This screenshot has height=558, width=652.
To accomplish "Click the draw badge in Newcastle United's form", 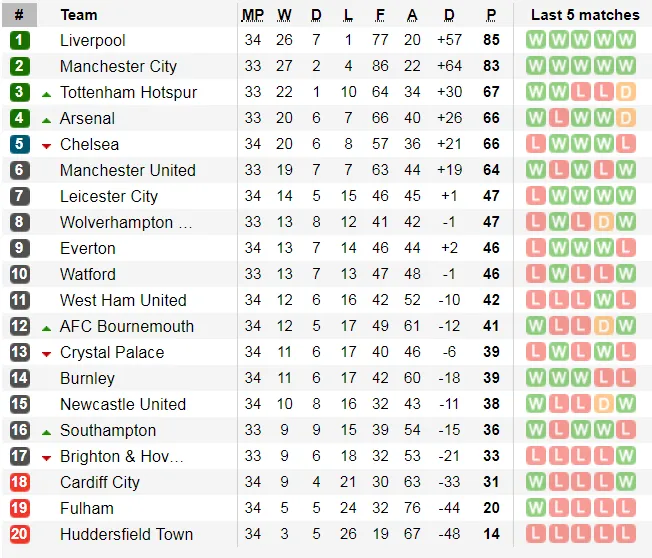I will click(604, 405).
